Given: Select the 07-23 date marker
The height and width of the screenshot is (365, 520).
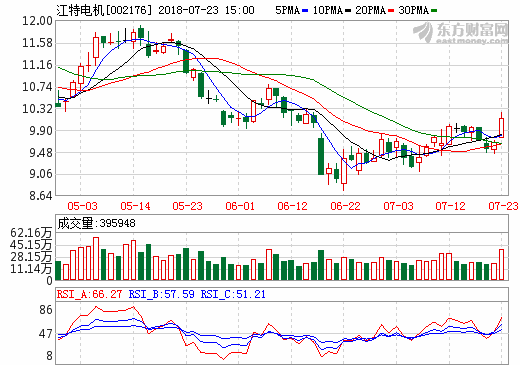Looking at the screenshot, I should (x=503, y=206).
